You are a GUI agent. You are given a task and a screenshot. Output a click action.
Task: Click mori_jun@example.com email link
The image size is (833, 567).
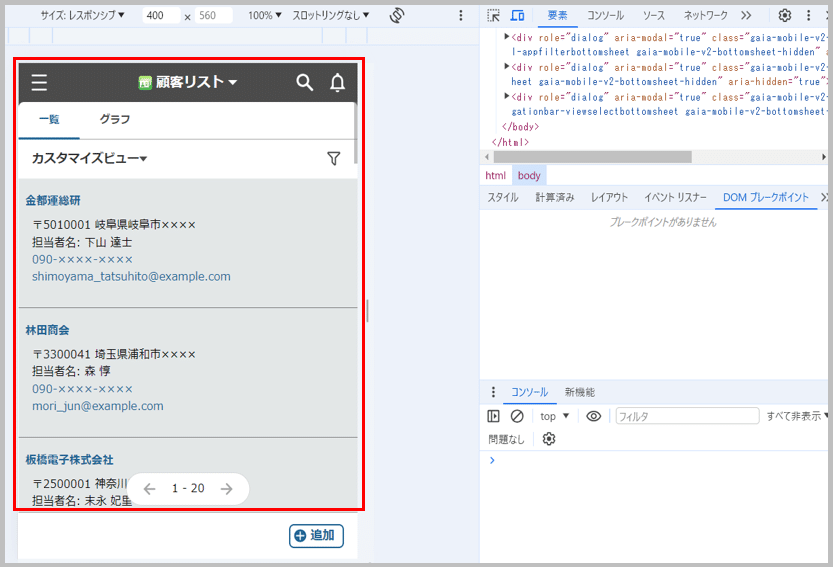[x=98, y=406]
